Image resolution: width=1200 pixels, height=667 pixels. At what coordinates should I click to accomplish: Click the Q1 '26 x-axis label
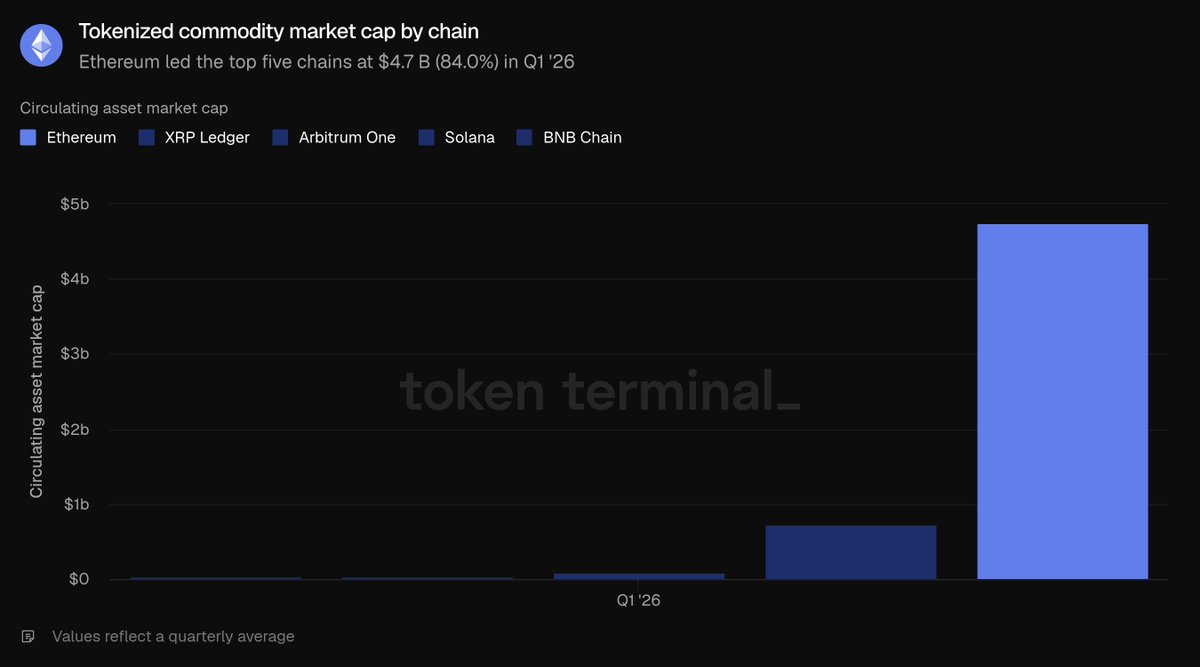point(638,601)
